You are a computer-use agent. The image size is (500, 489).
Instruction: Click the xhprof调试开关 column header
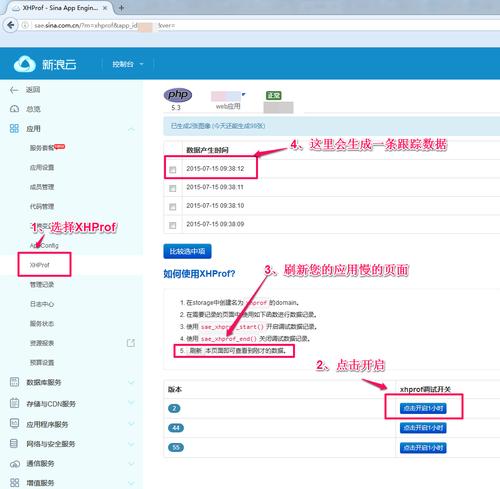coord(425,389)
